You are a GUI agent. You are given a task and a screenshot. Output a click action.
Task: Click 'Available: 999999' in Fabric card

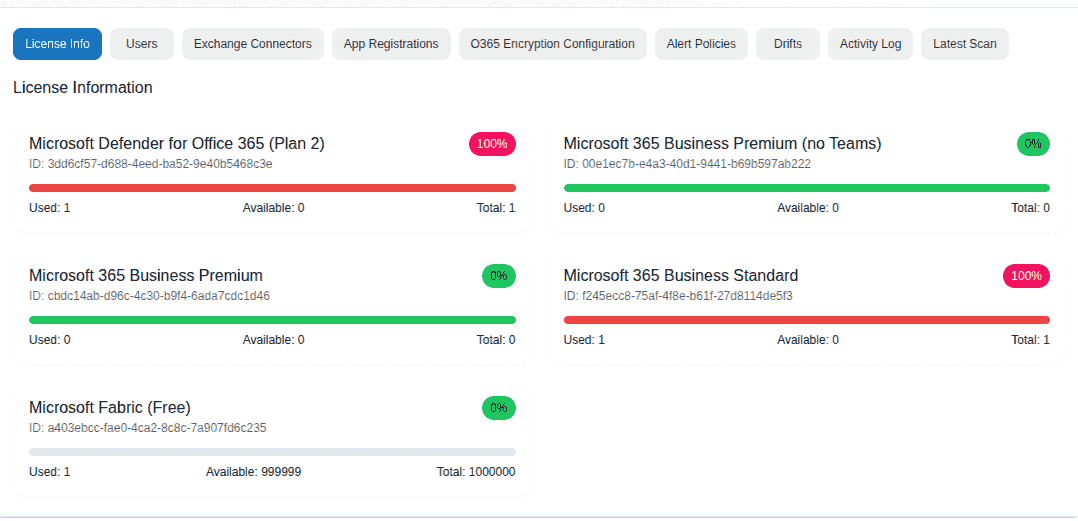point(254,472)
